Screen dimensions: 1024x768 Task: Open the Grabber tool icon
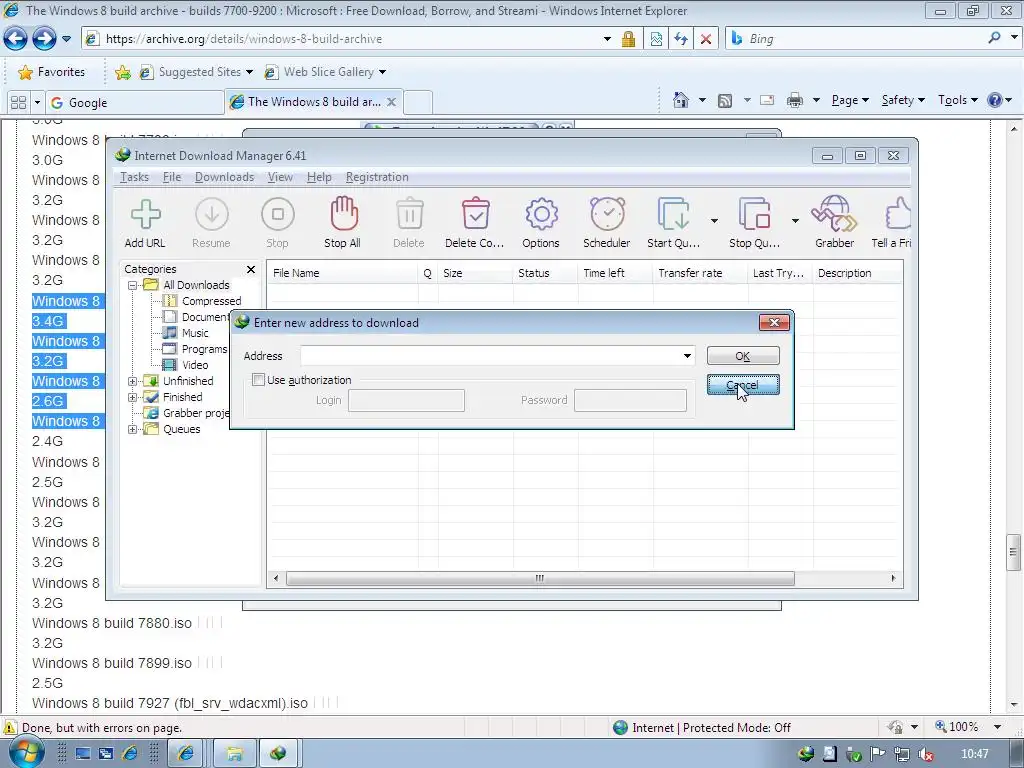tap(833, 214)
